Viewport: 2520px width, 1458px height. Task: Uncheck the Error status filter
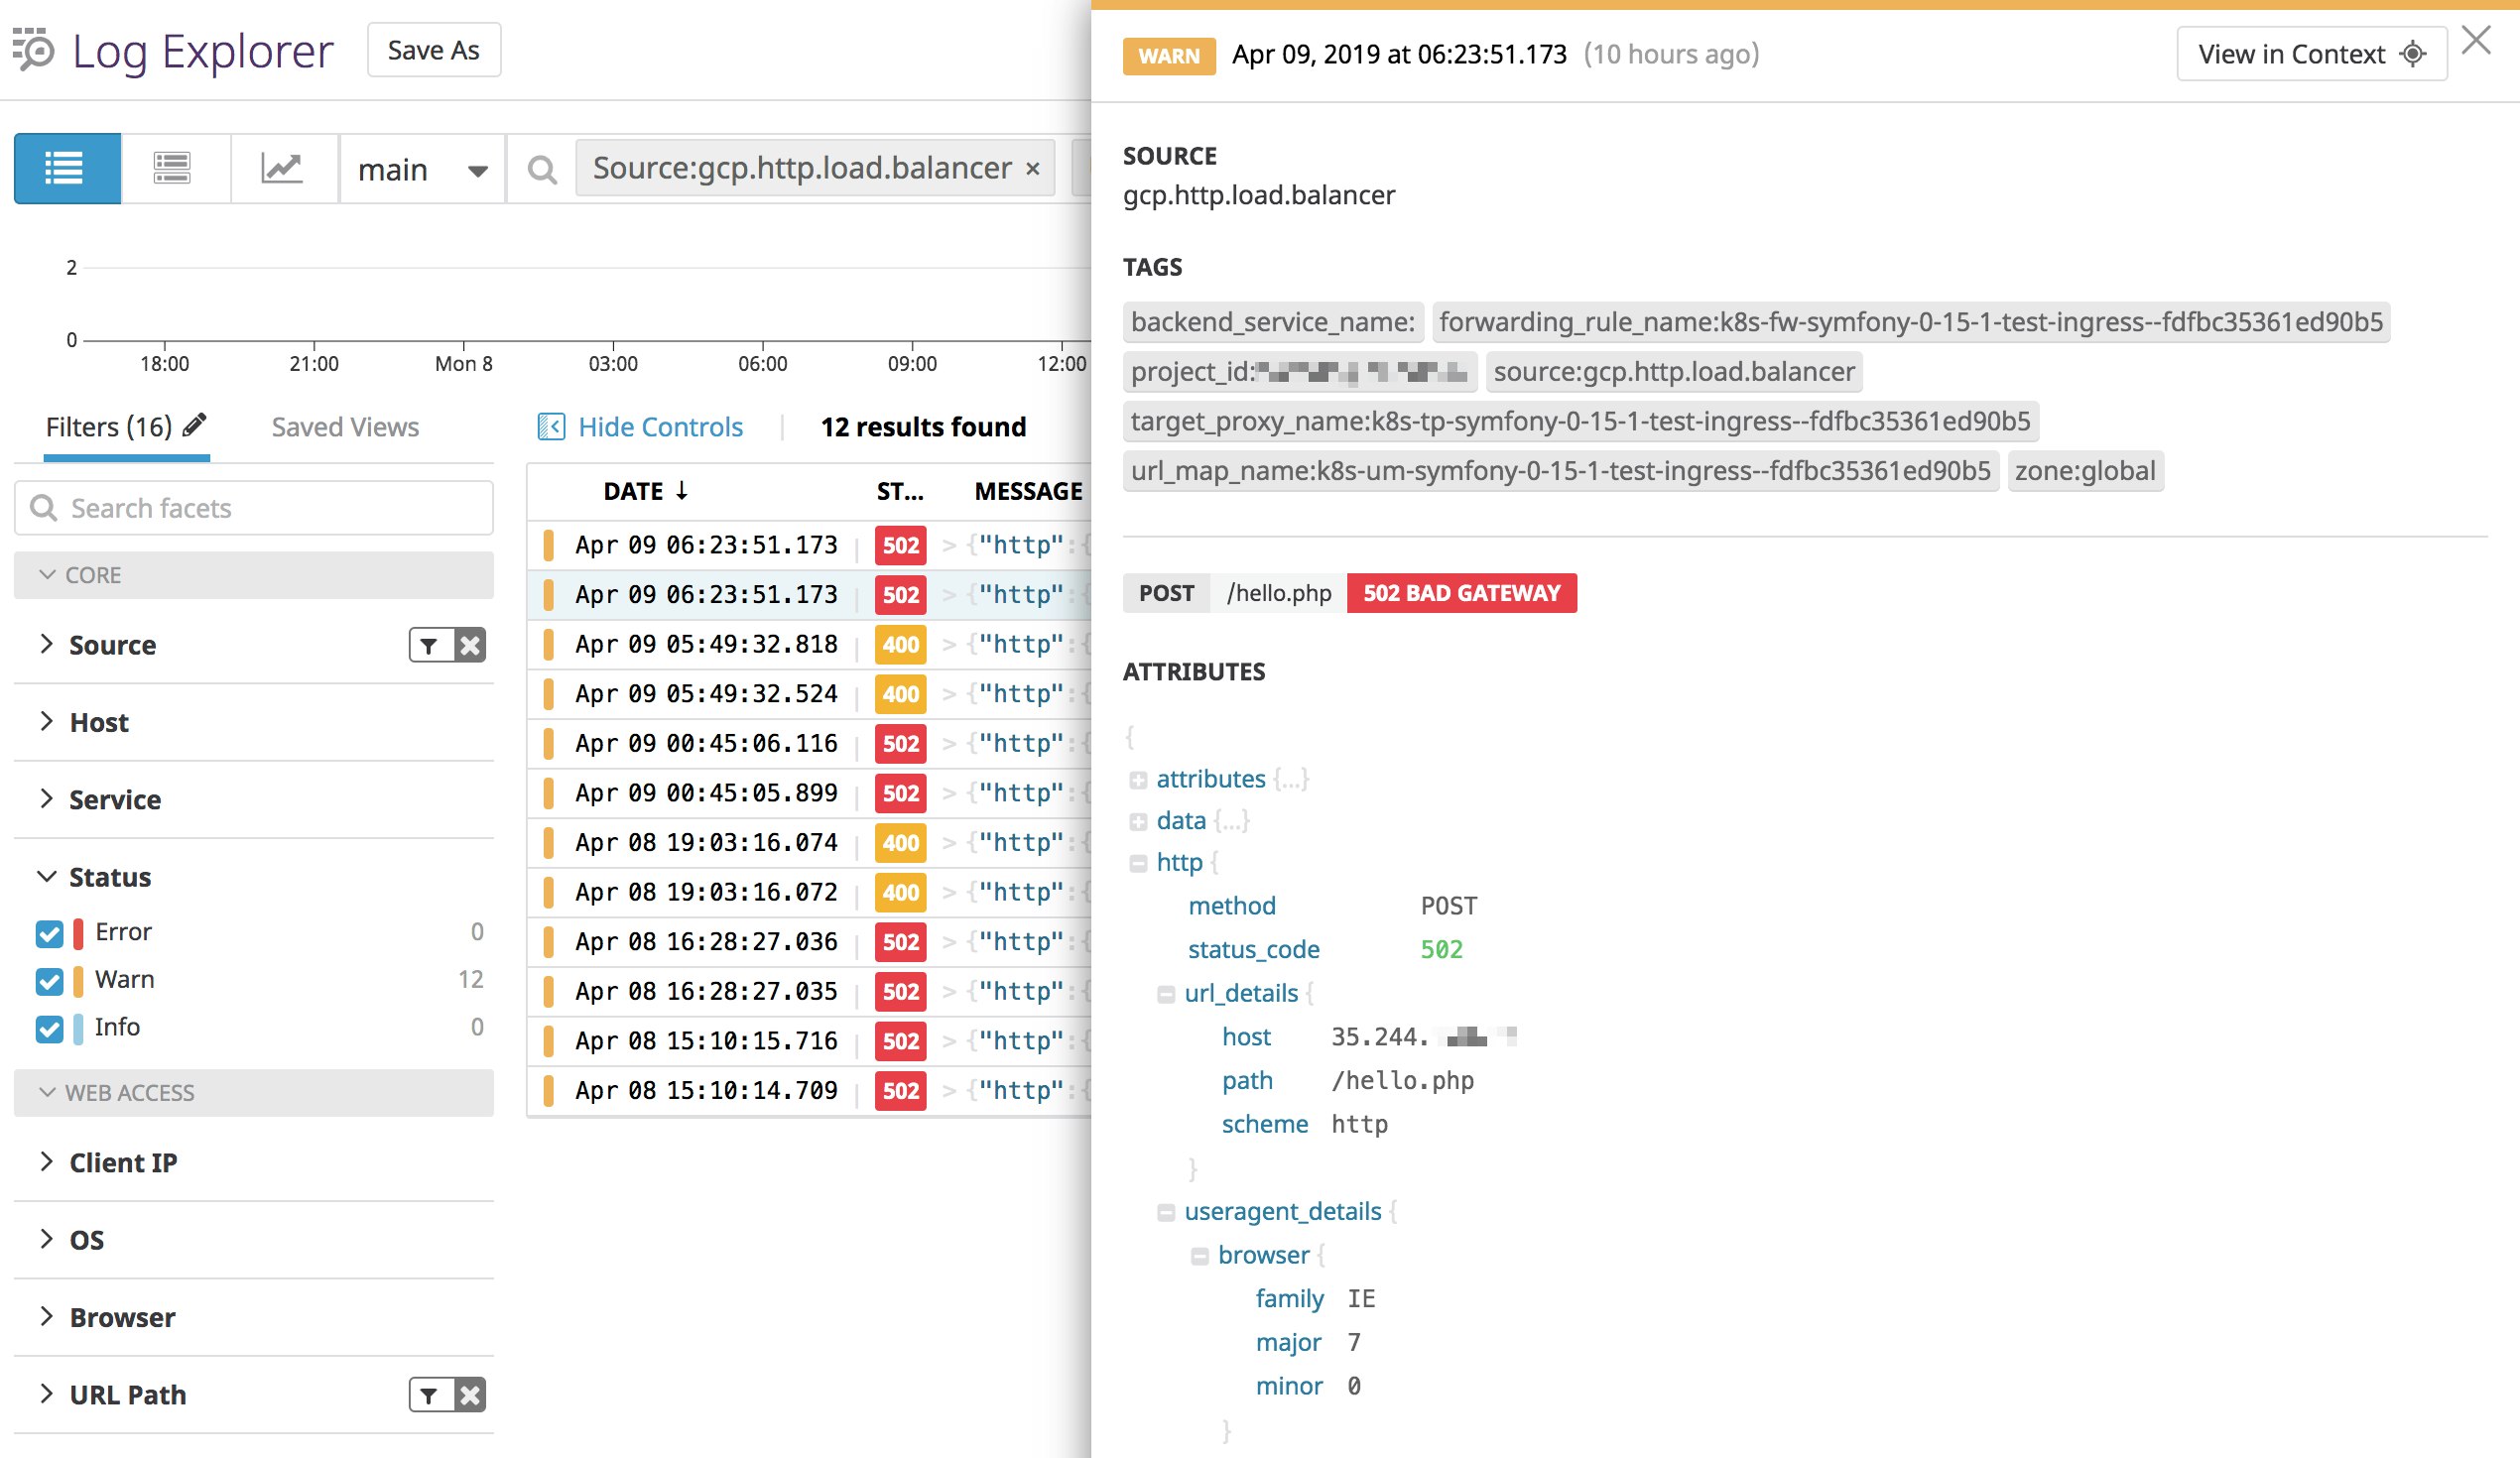coord(48,932)
